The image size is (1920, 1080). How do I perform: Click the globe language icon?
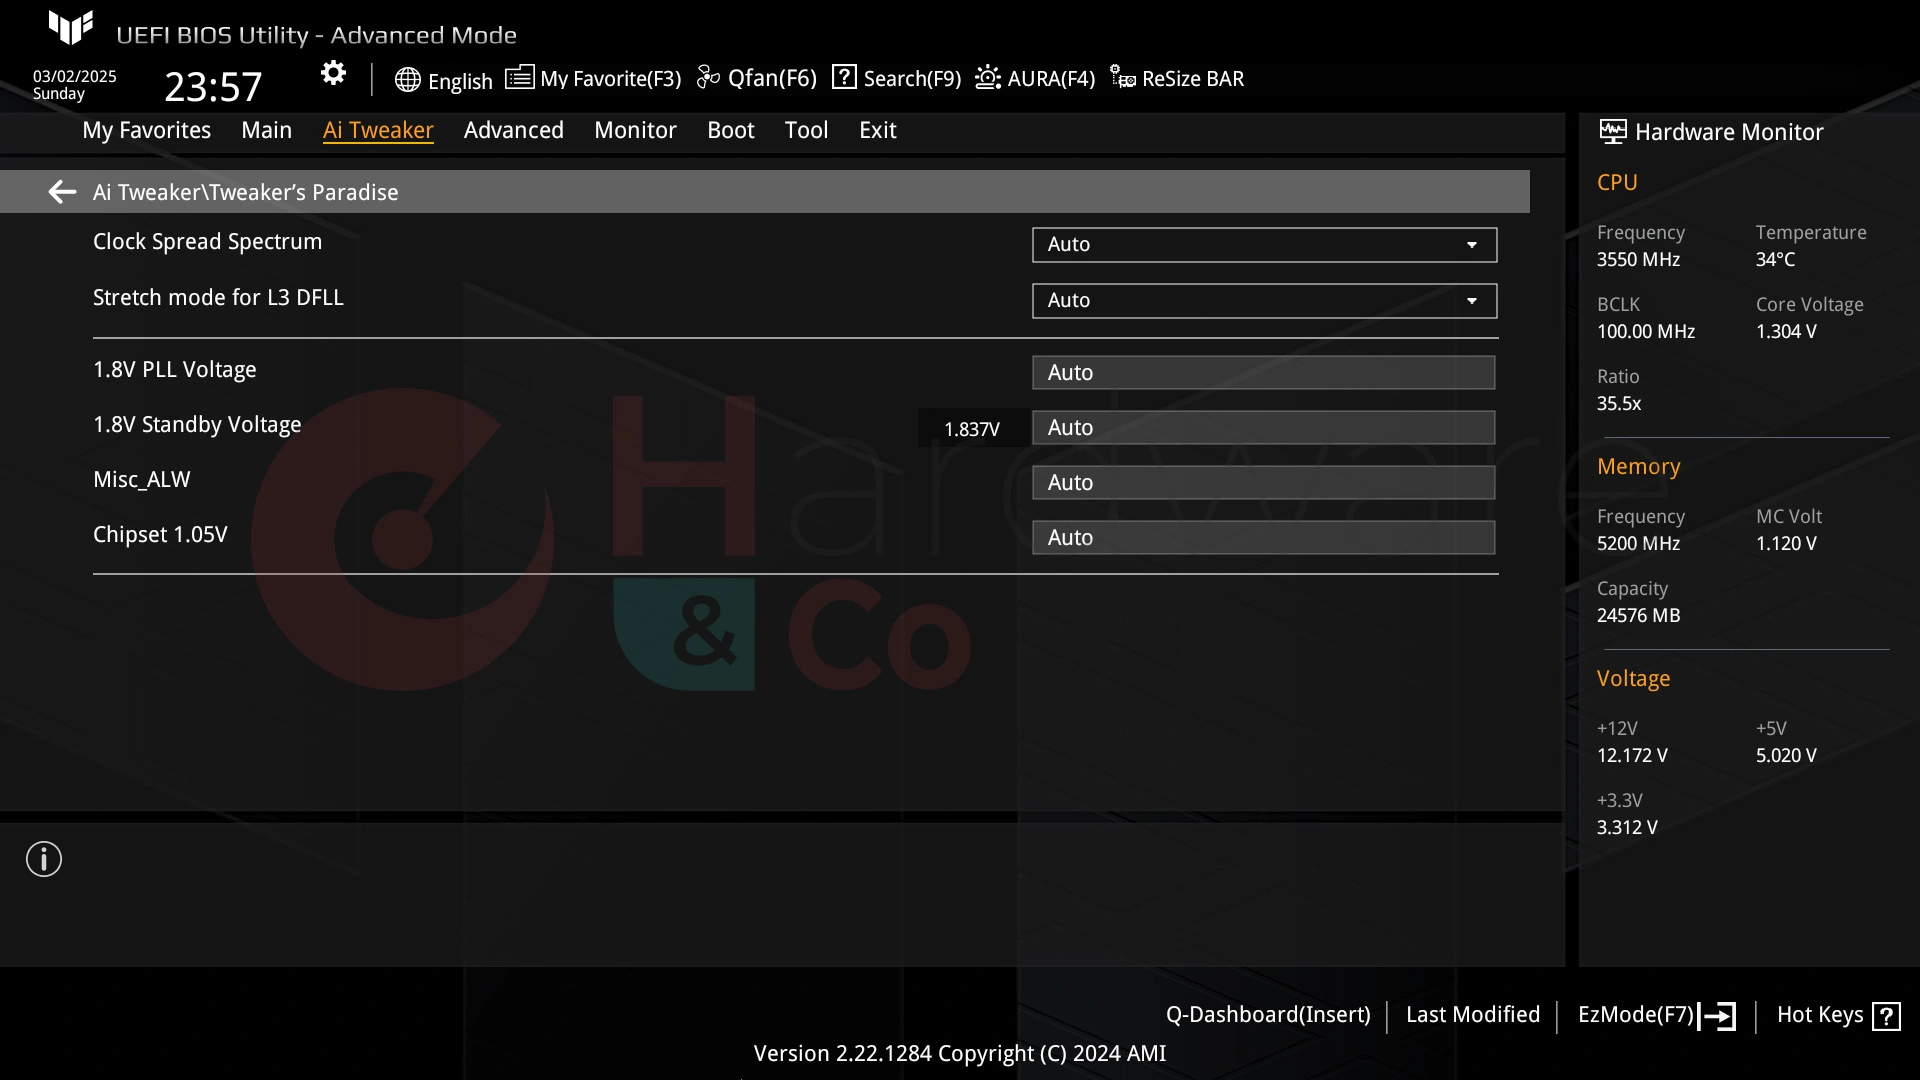407,80
